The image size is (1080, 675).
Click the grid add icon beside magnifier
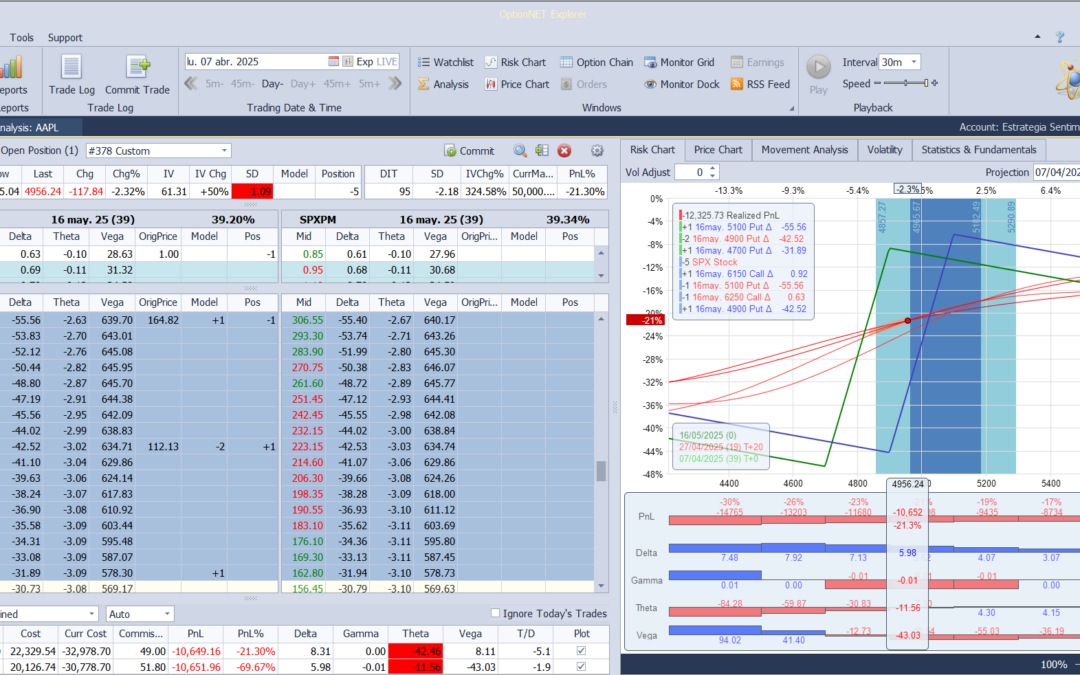tap(542, 151)
